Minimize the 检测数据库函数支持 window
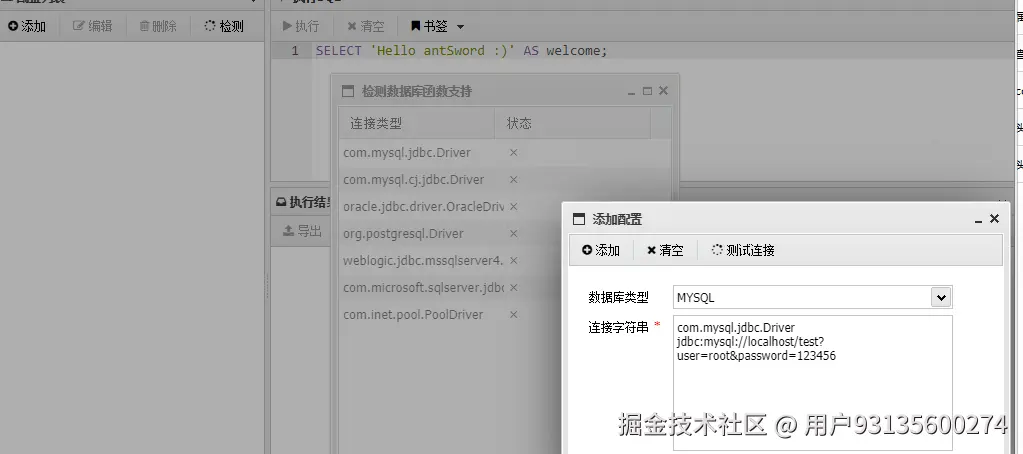This screenshot has width=1023, height=454. click(632, 92)
